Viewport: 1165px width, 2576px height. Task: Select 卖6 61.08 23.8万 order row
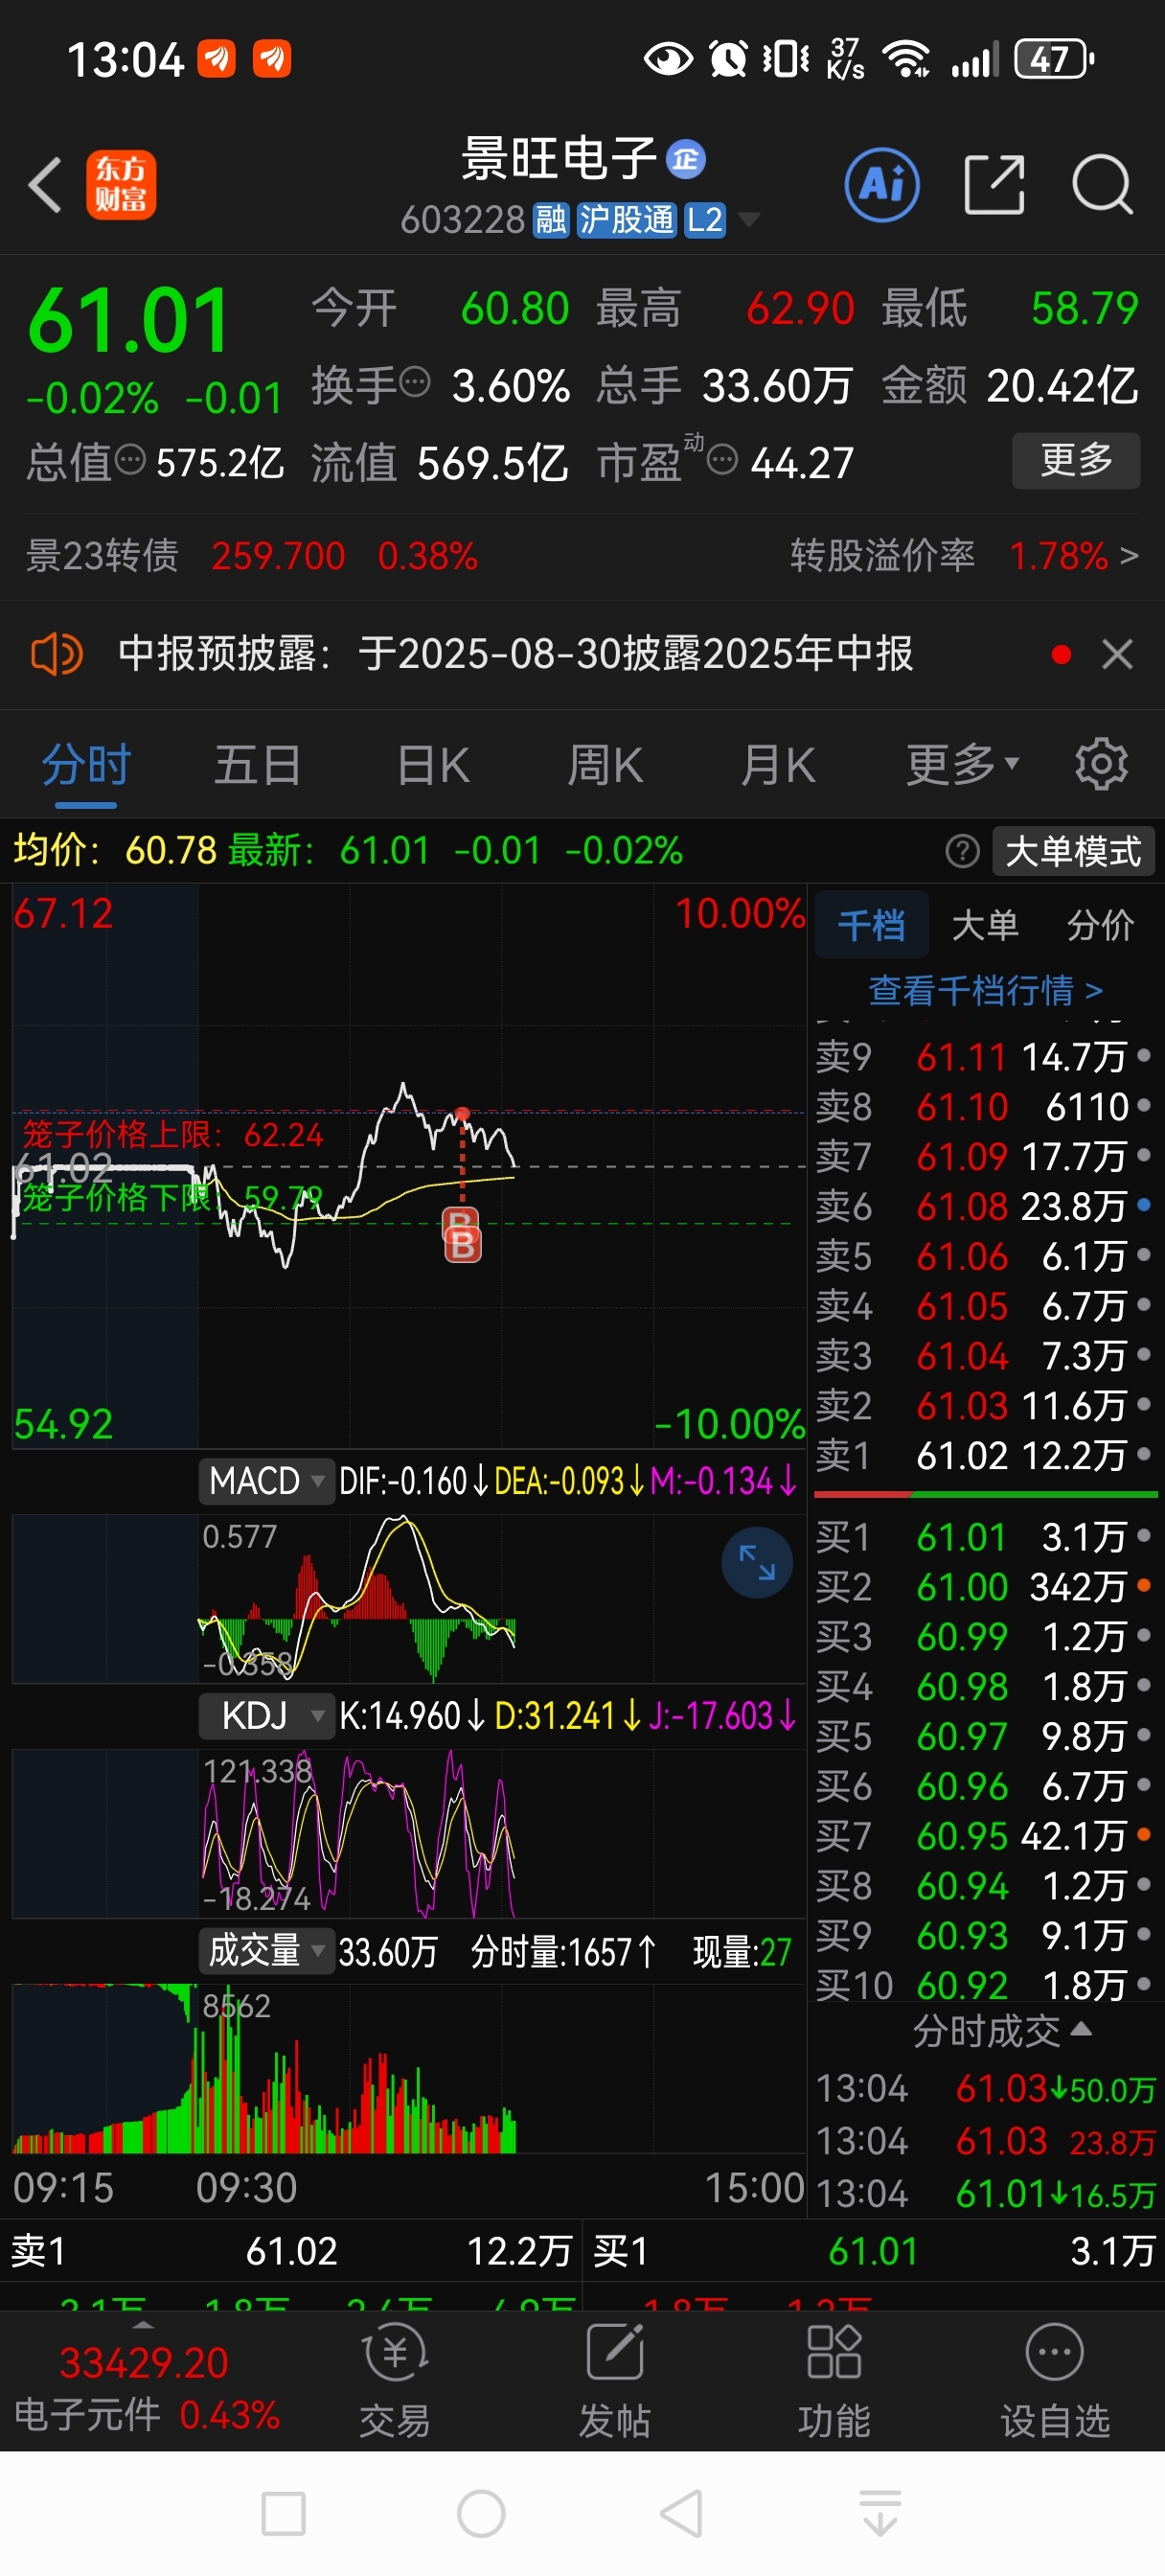[984, 1206]
